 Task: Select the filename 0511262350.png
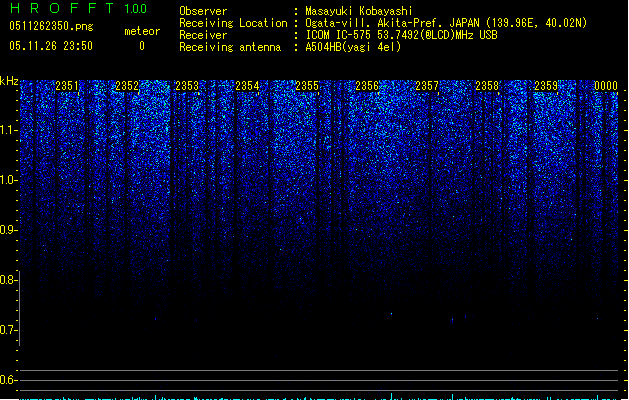[x=51, y=26]
